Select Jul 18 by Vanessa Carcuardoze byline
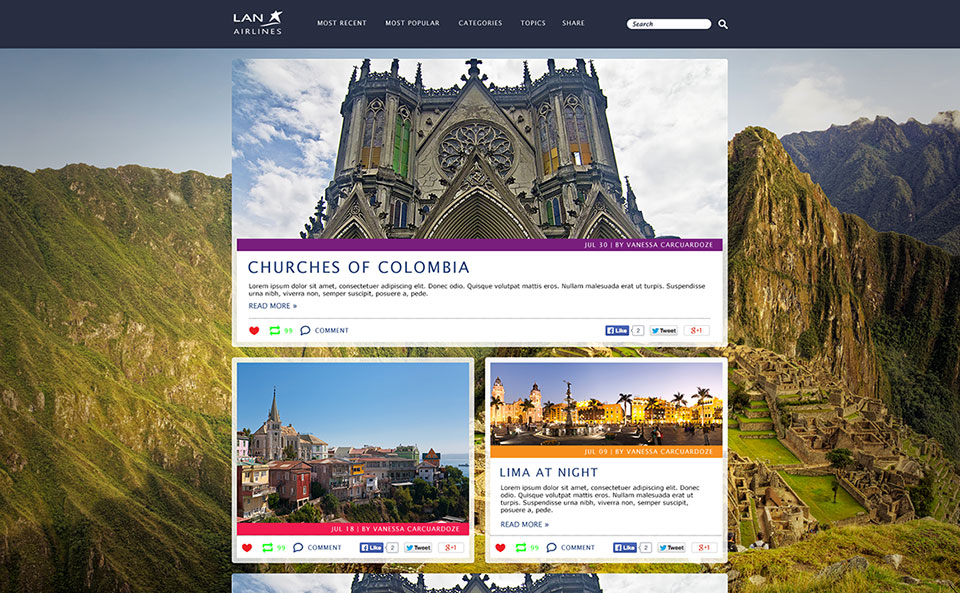Screen dimensions: 960x593 pyautogui.click(x=395, y=529)
